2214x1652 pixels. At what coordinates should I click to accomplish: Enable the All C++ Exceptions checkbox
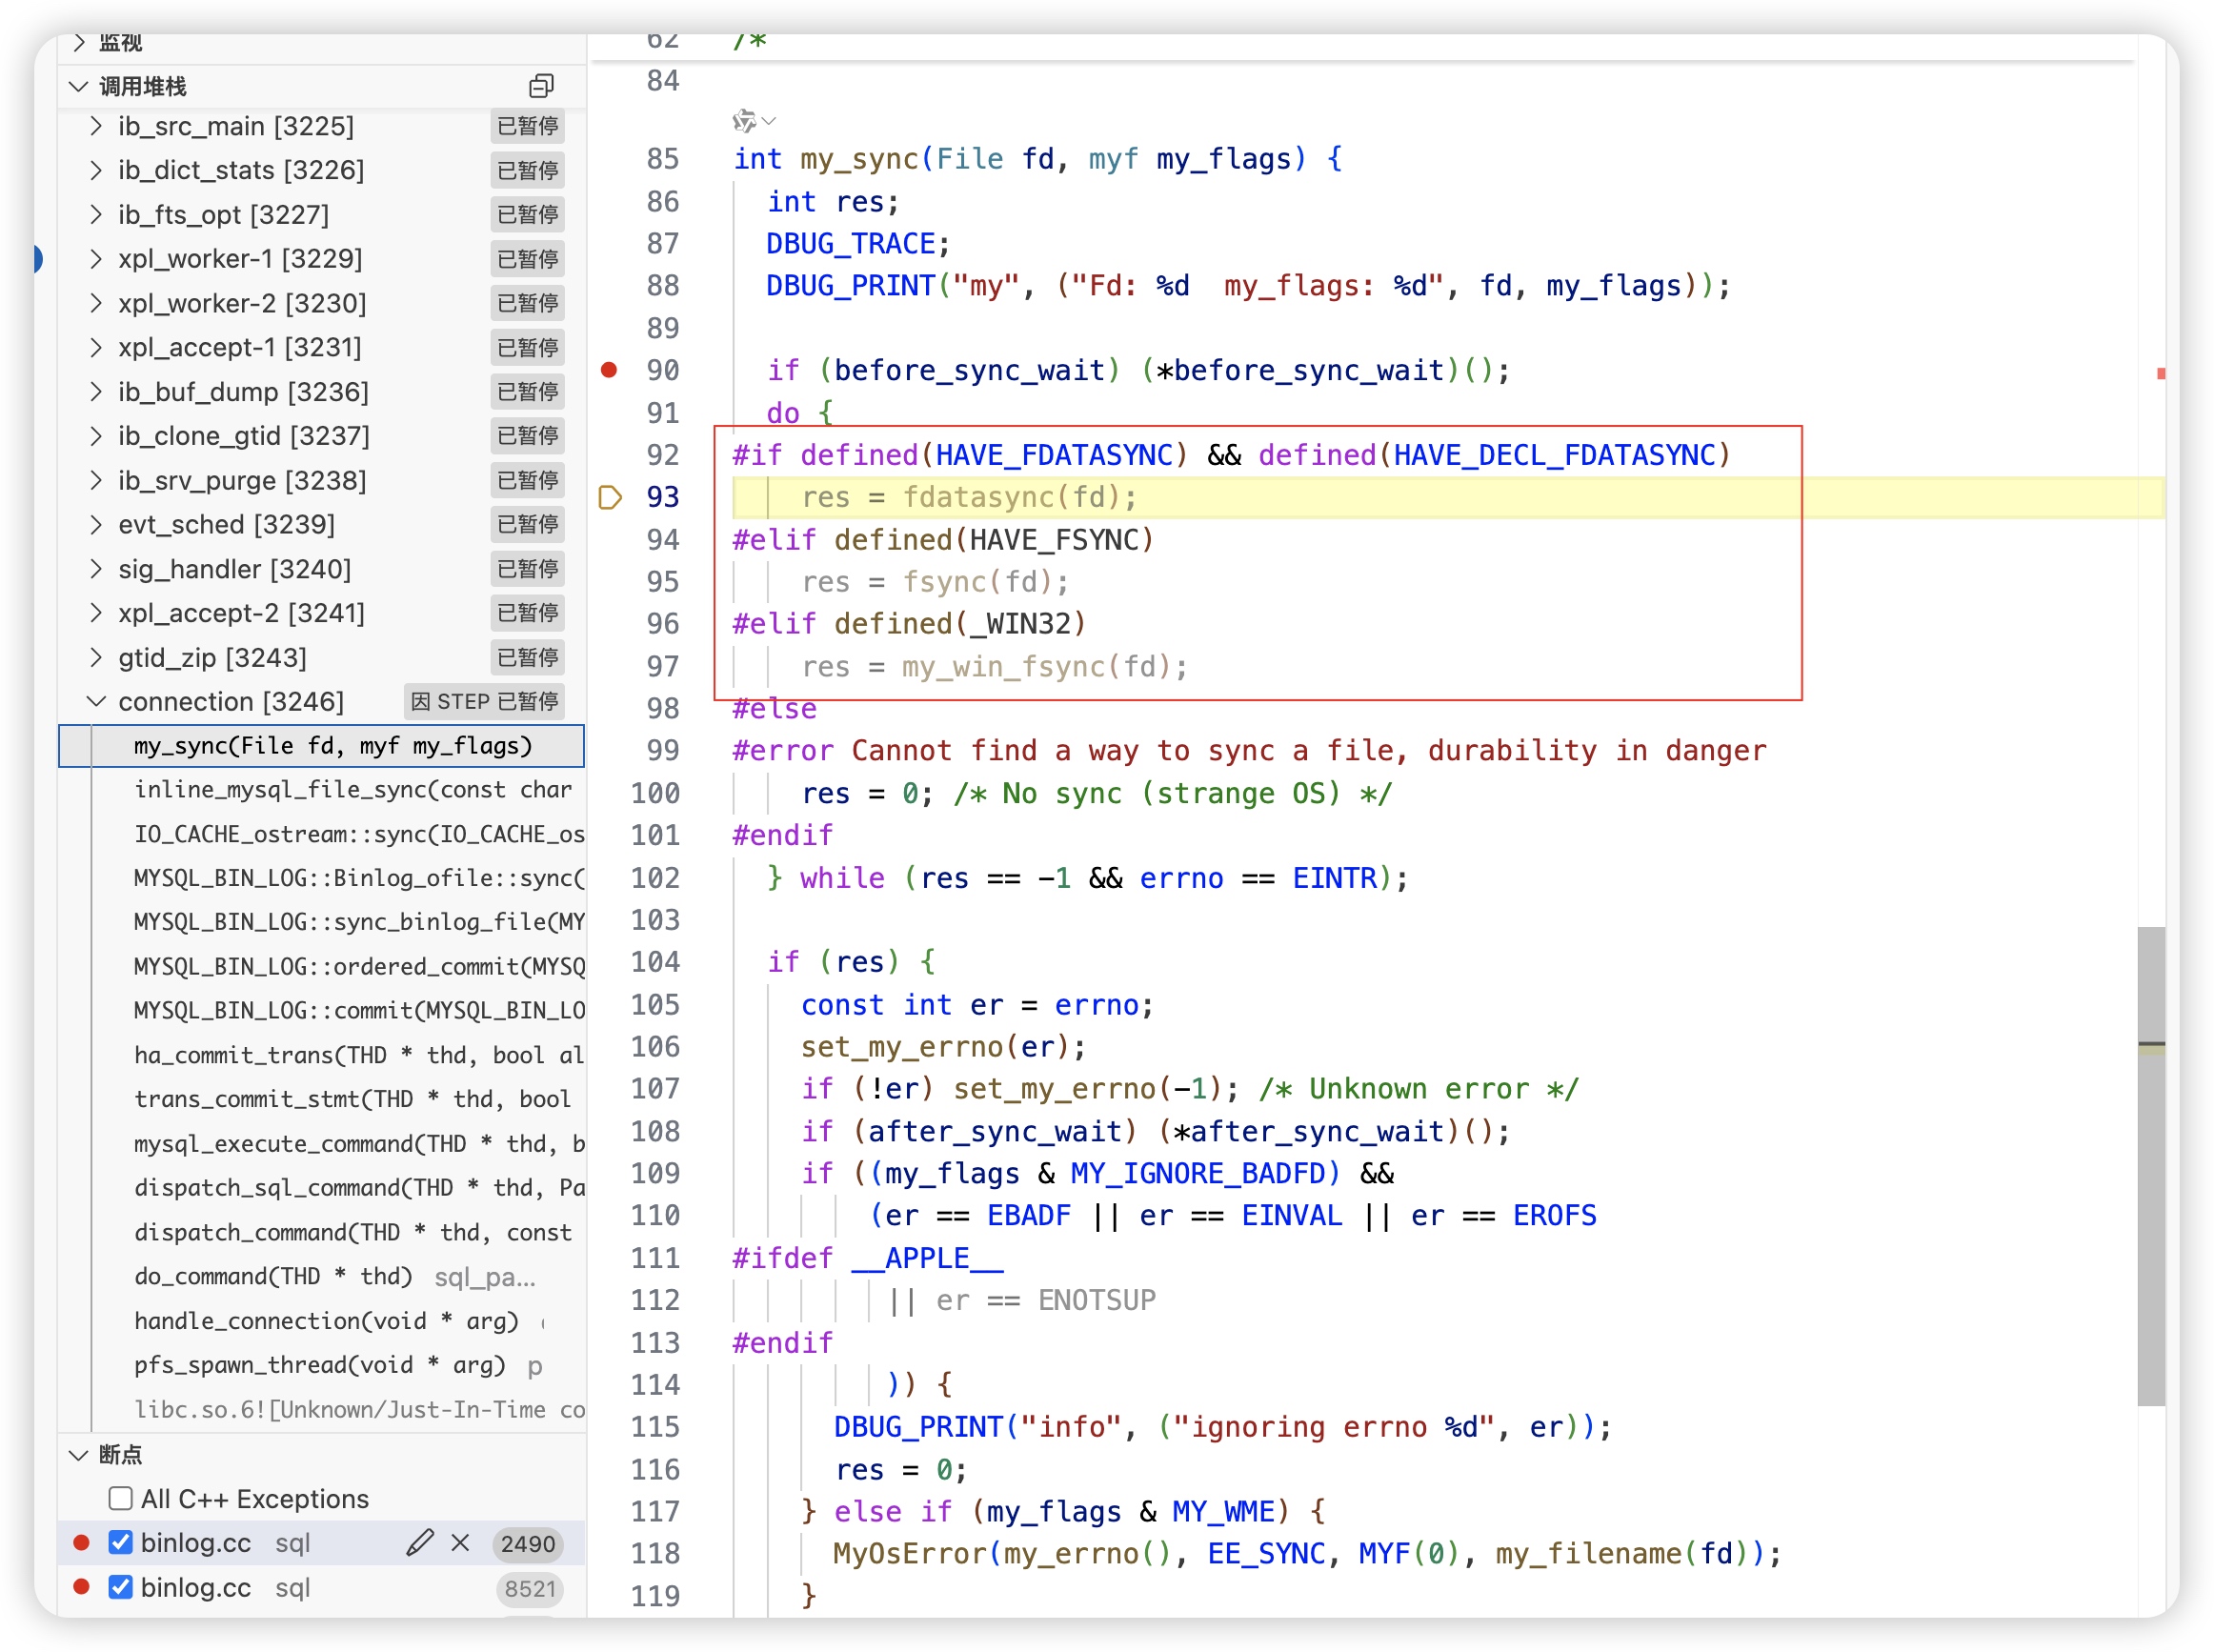[x=121, y=1498]
